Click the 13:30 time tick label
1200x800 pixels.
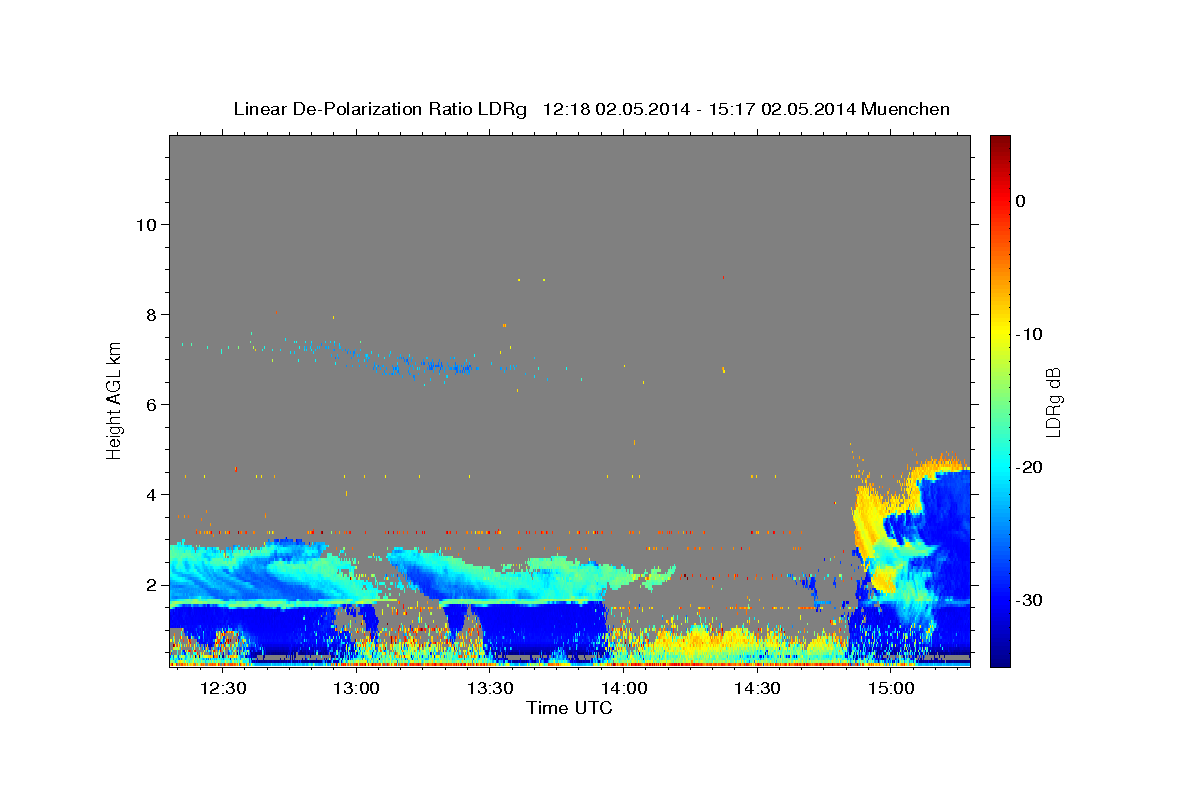(490, 688)
